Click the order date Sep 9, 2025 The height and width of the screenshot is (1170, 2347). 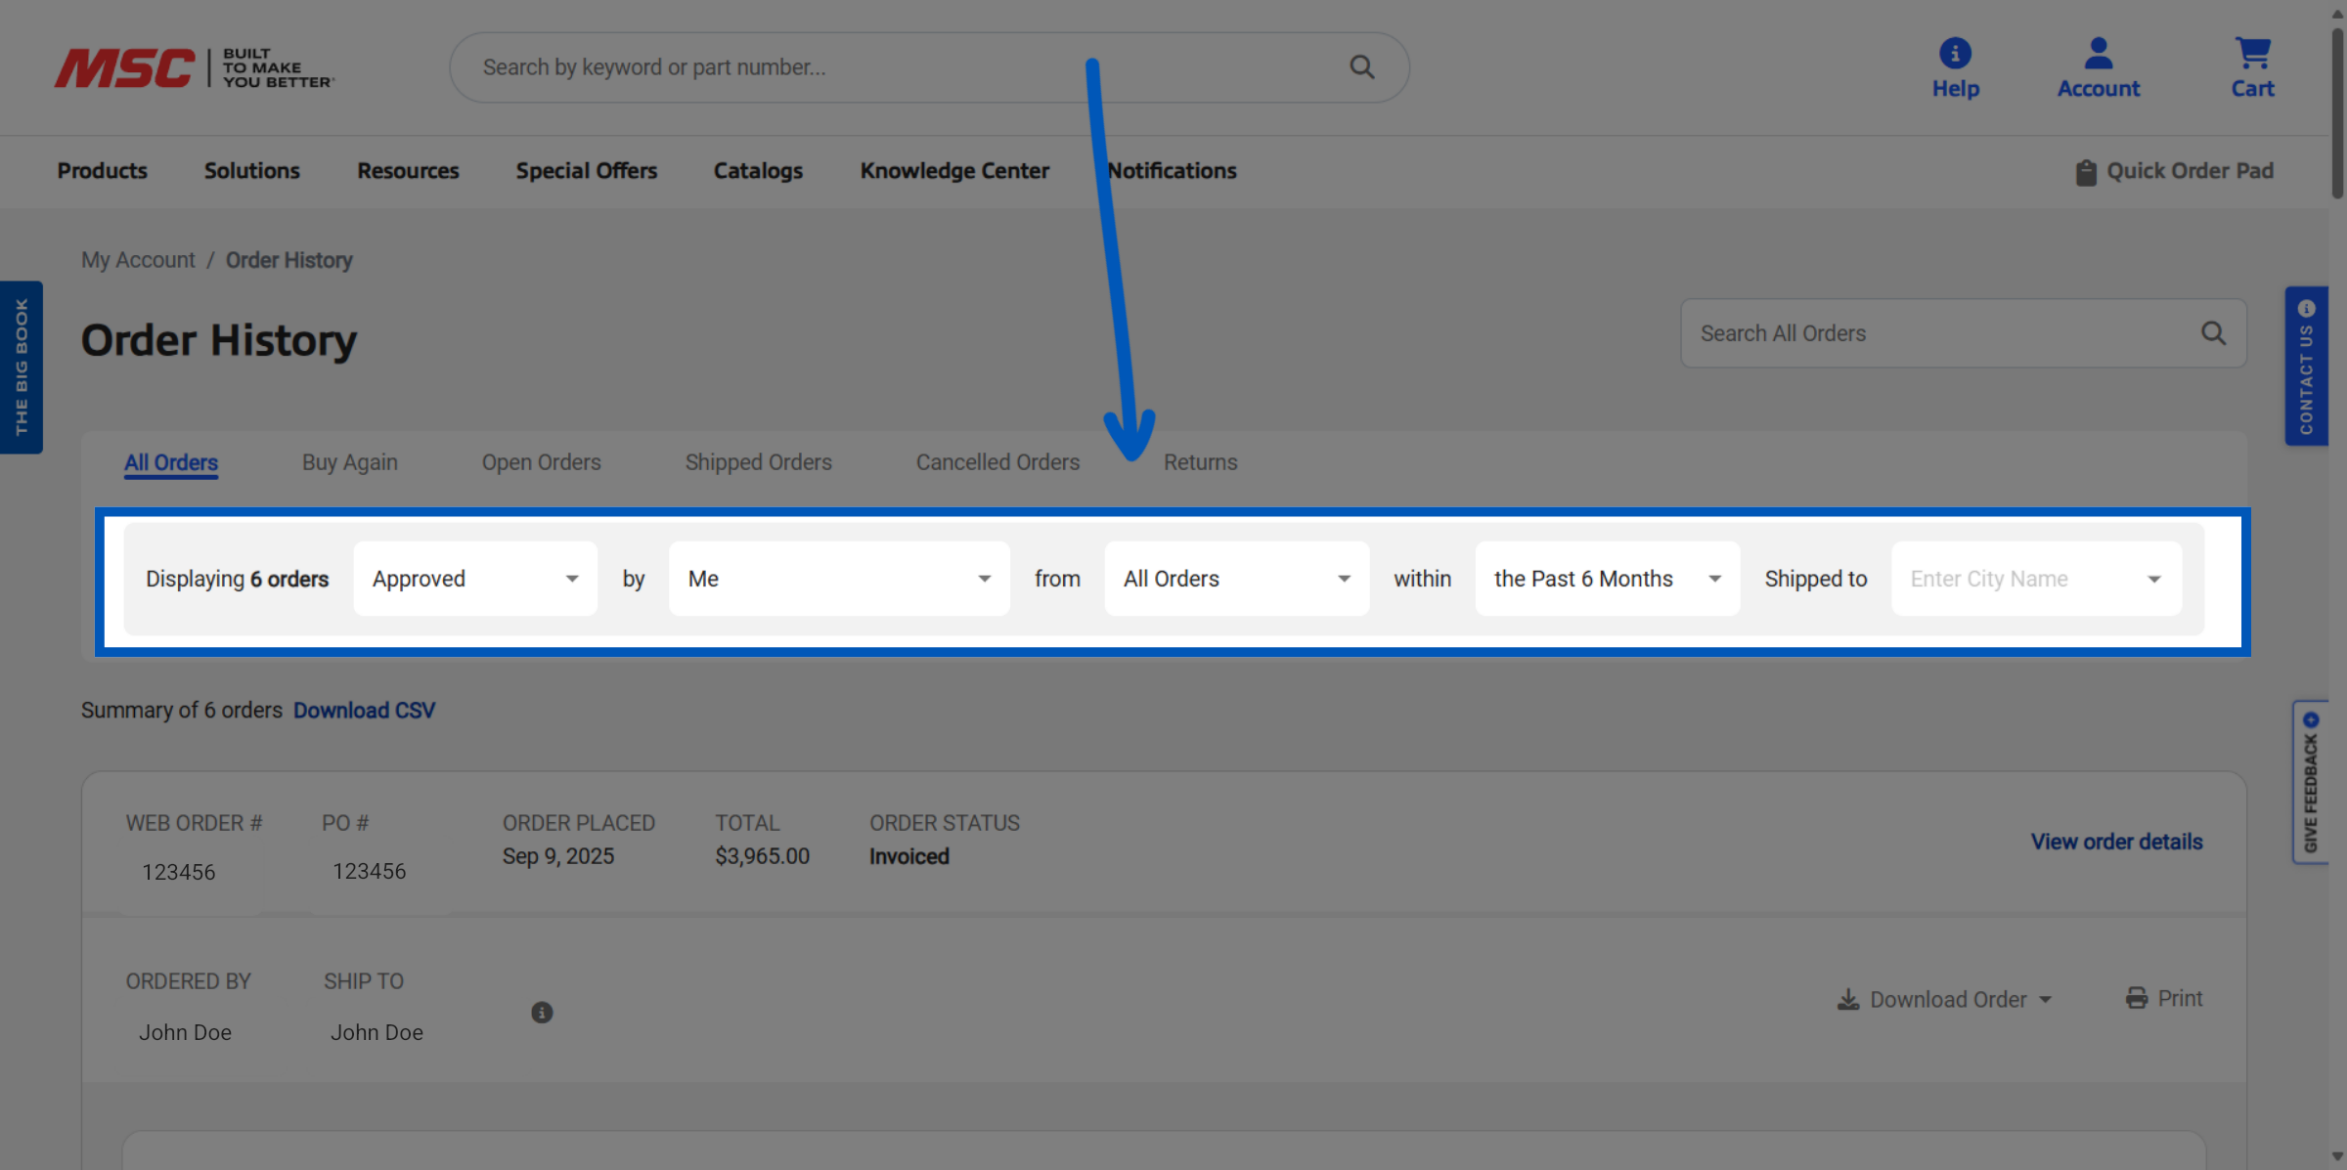click(558, 856)
